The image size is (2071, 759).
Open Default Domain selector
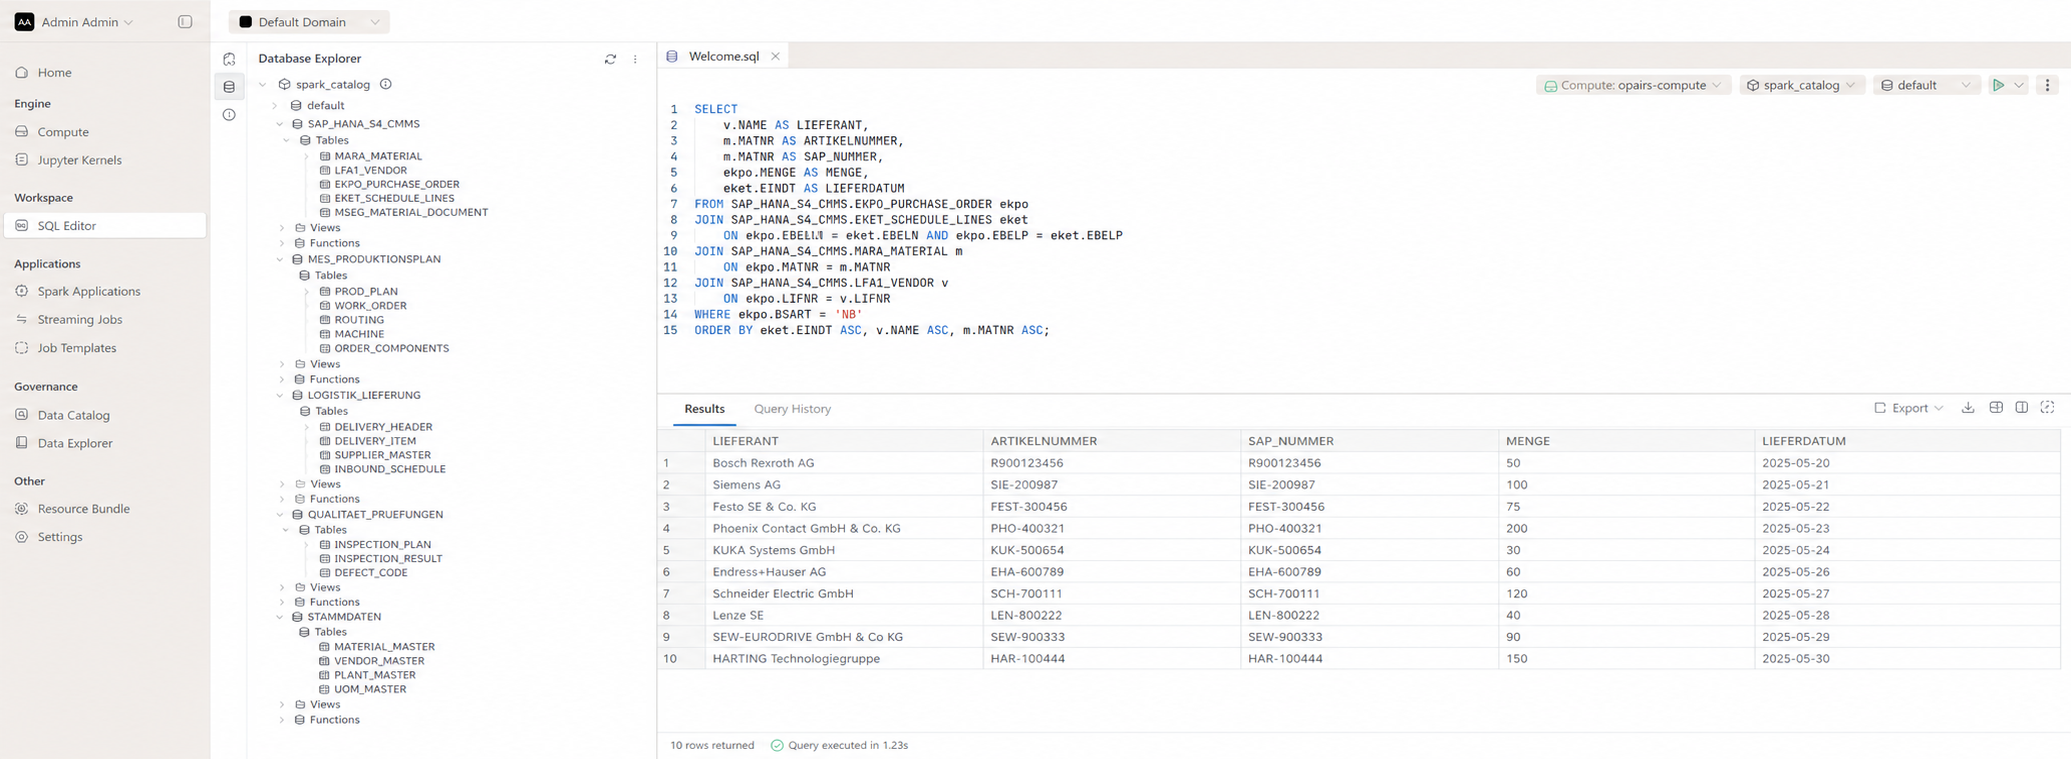coord(309,22)
